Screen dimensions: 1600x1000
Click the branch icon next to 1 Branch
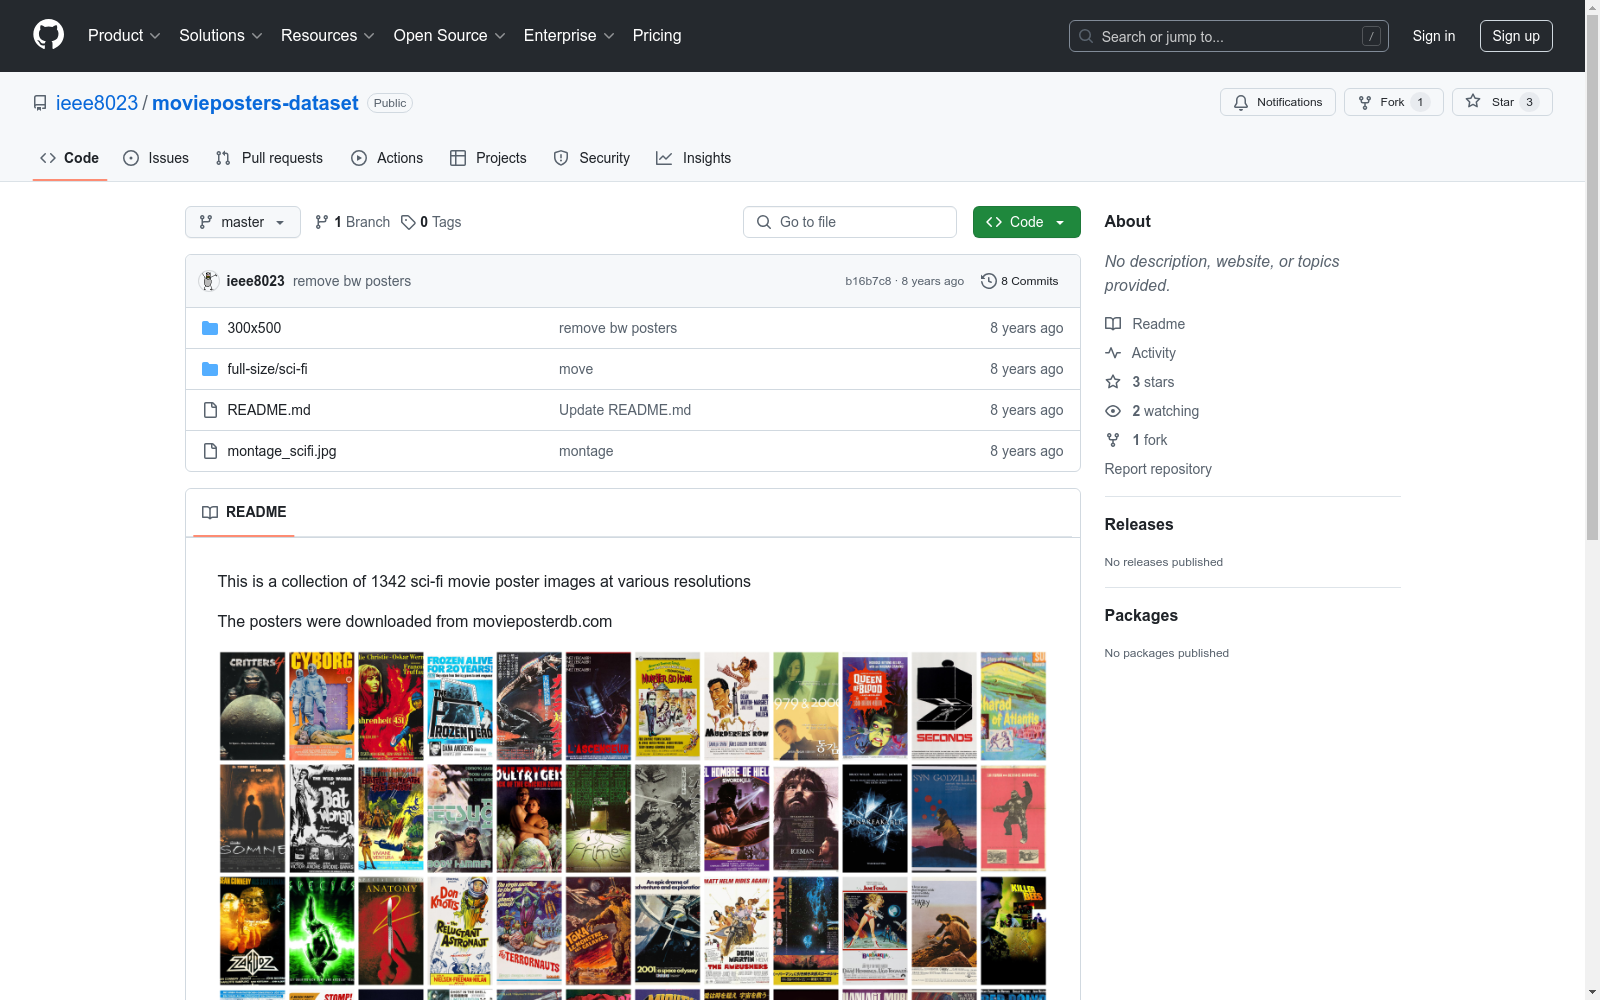tap(322, 222)
